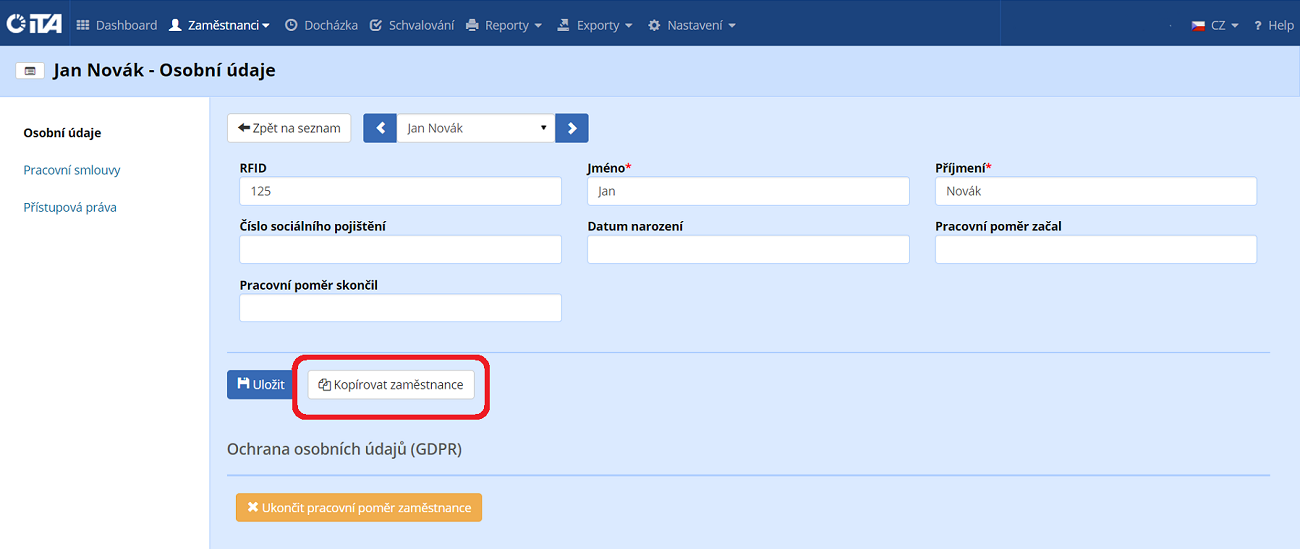Click the card icon beside the page title

(x=30, y=71)
